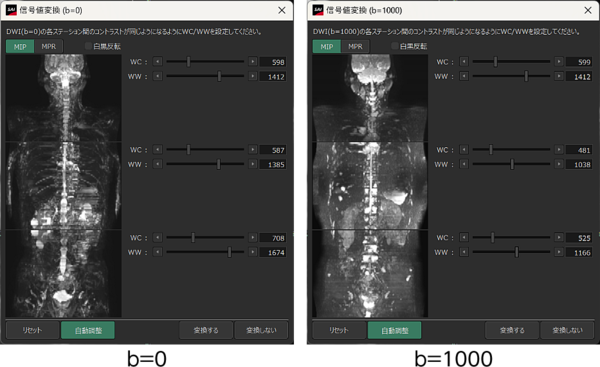
Task: Click WW slider handle for value 1038
Action: 512,164
